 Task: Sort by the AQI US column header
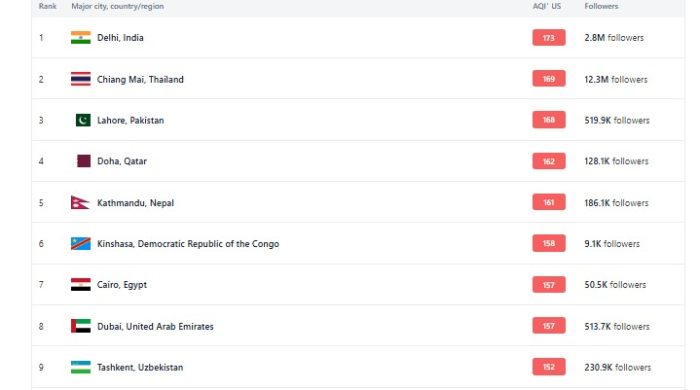pos(546,6)
